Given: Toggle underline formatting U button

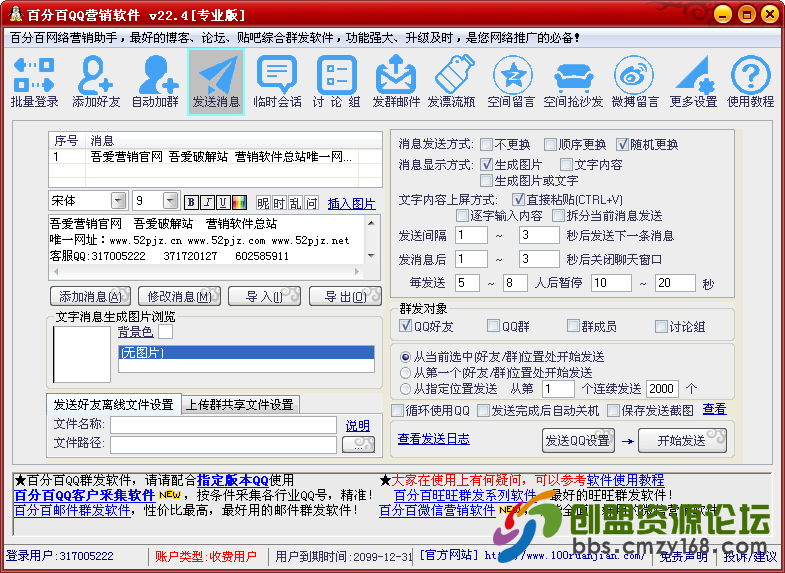Looking at the screenshot, I should pyautogui.click(x=223, y=202).
